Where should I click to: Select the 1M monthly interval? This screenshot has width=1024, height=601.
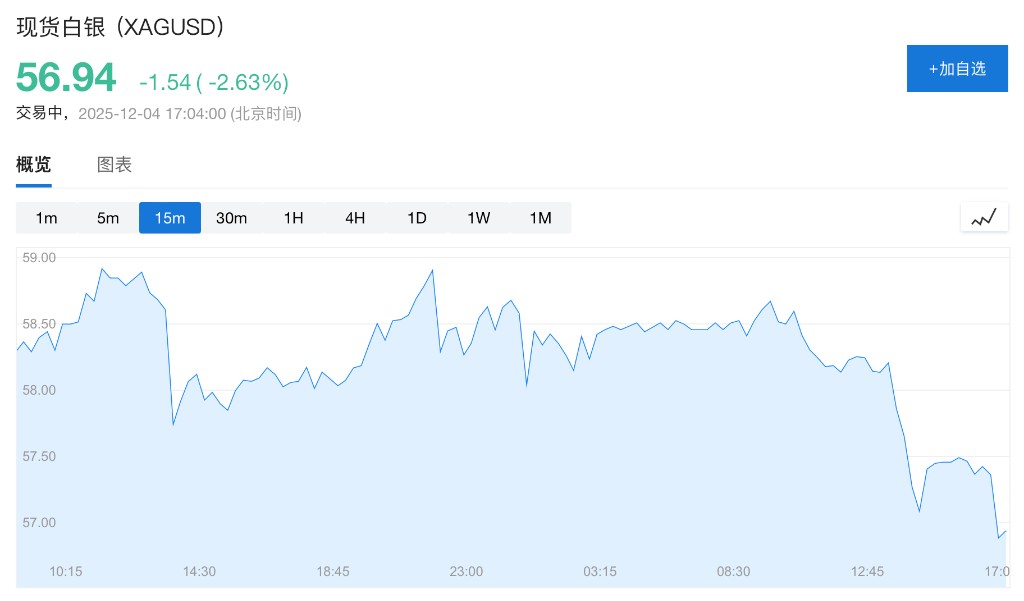540,218
